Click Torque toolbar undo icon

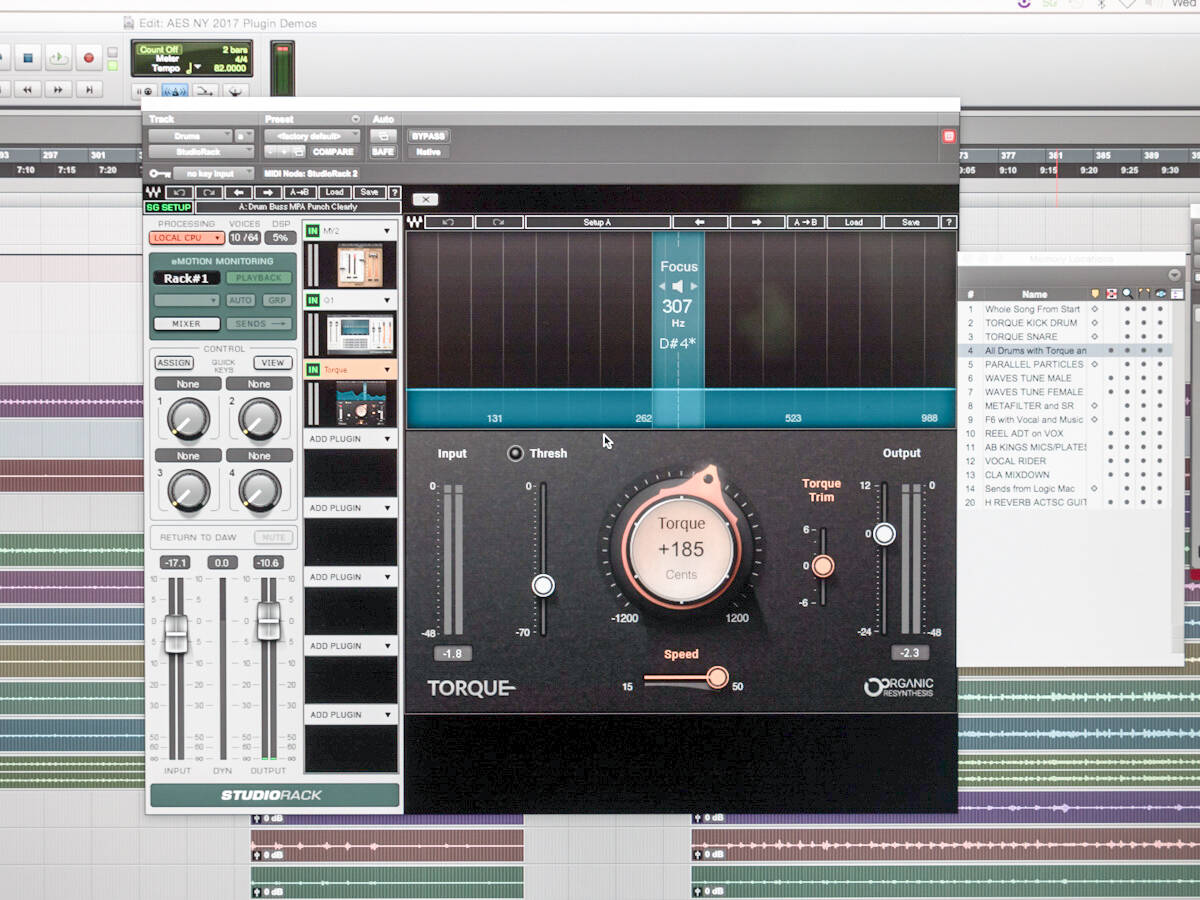(449, 222)
